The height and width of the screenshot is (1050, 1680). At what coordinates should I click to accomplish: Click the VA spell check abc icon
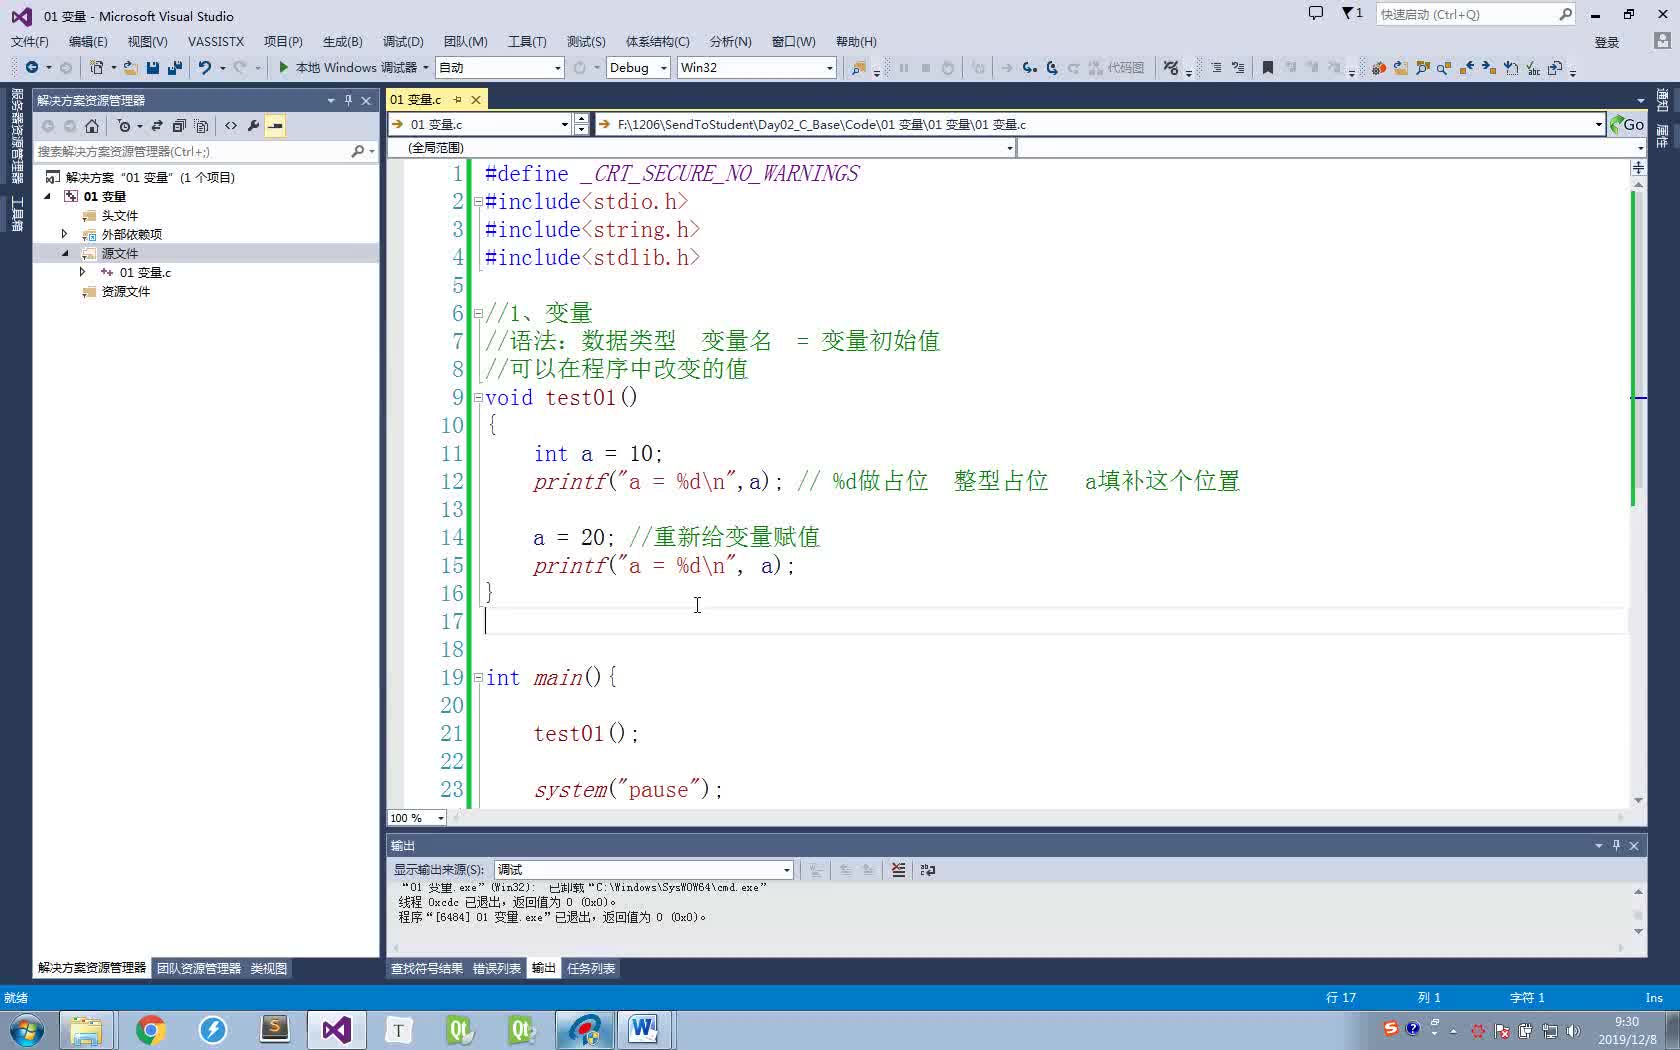coord(1532,67)
